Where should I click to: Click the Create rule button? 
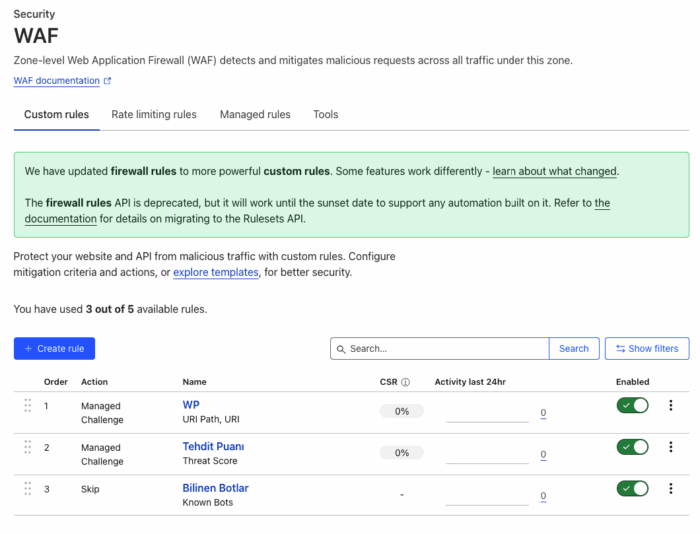coord(54,348)
